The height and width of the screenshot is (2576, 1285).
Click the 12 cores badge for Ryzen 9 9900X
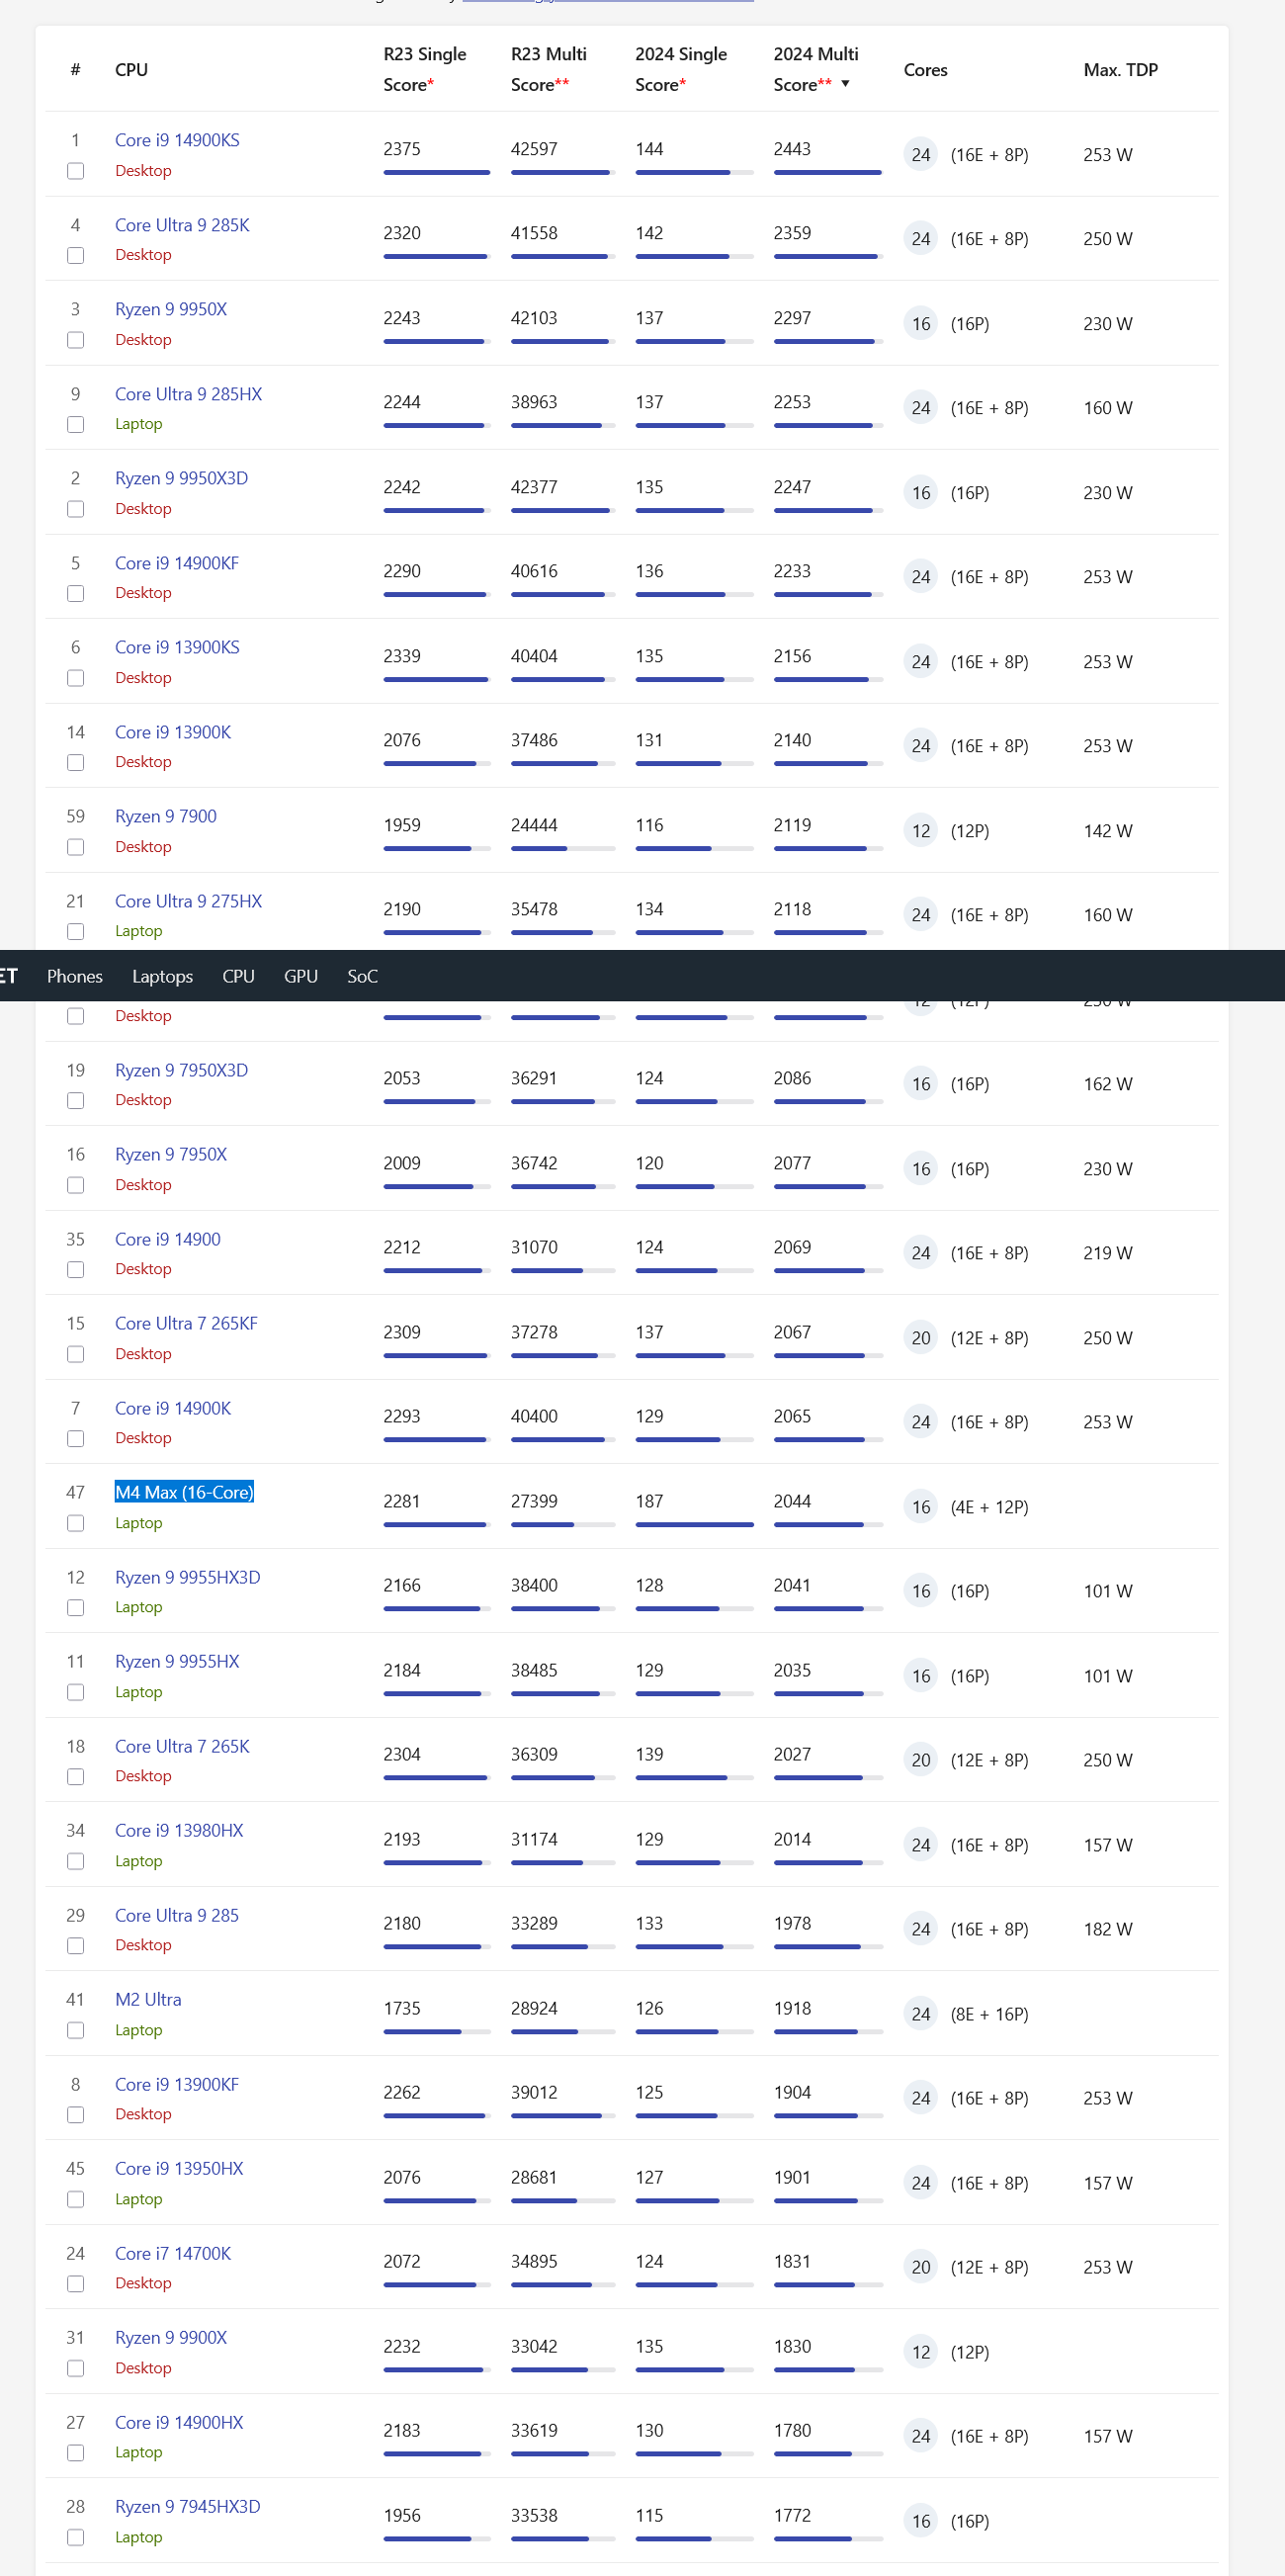coord(920,2352)
